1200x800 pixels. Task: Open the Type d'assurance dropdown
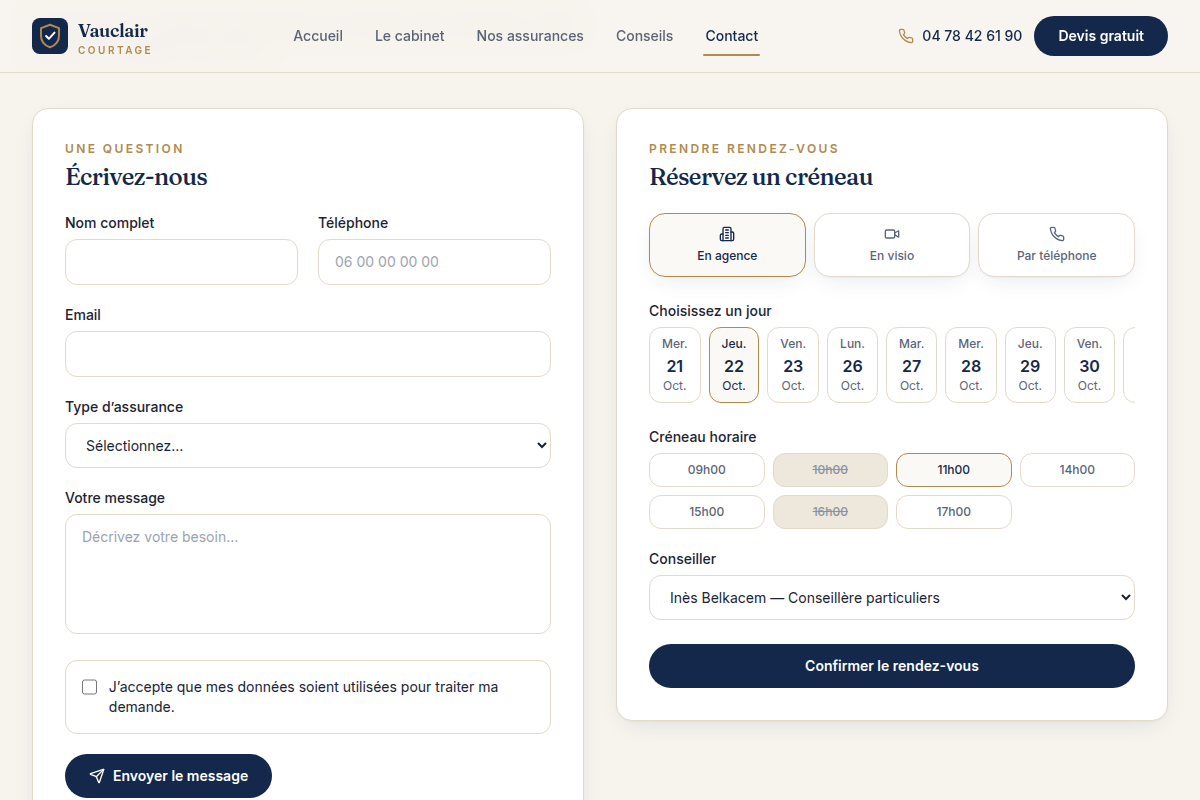pos(308,445)
